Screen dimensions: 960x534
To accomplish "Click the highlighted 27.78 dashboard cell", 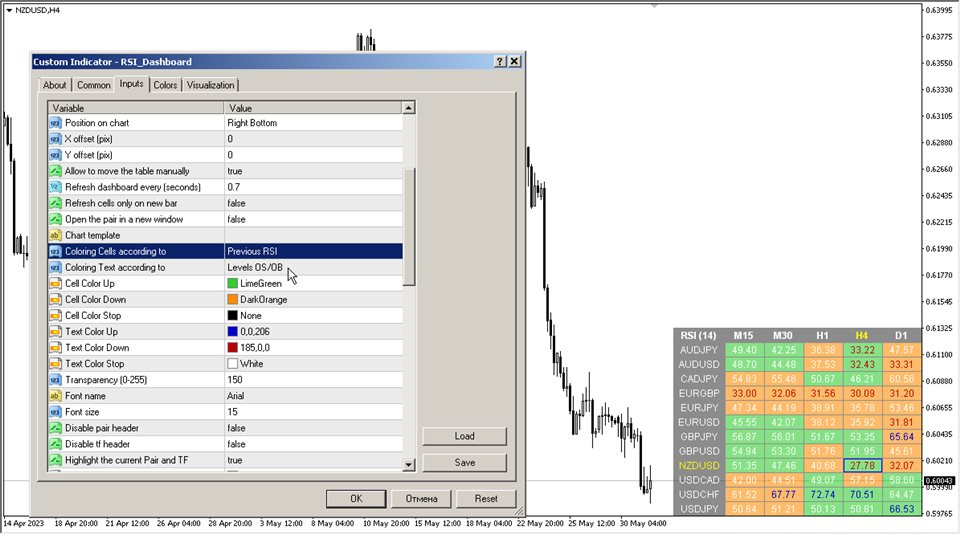I will (862, 465).
